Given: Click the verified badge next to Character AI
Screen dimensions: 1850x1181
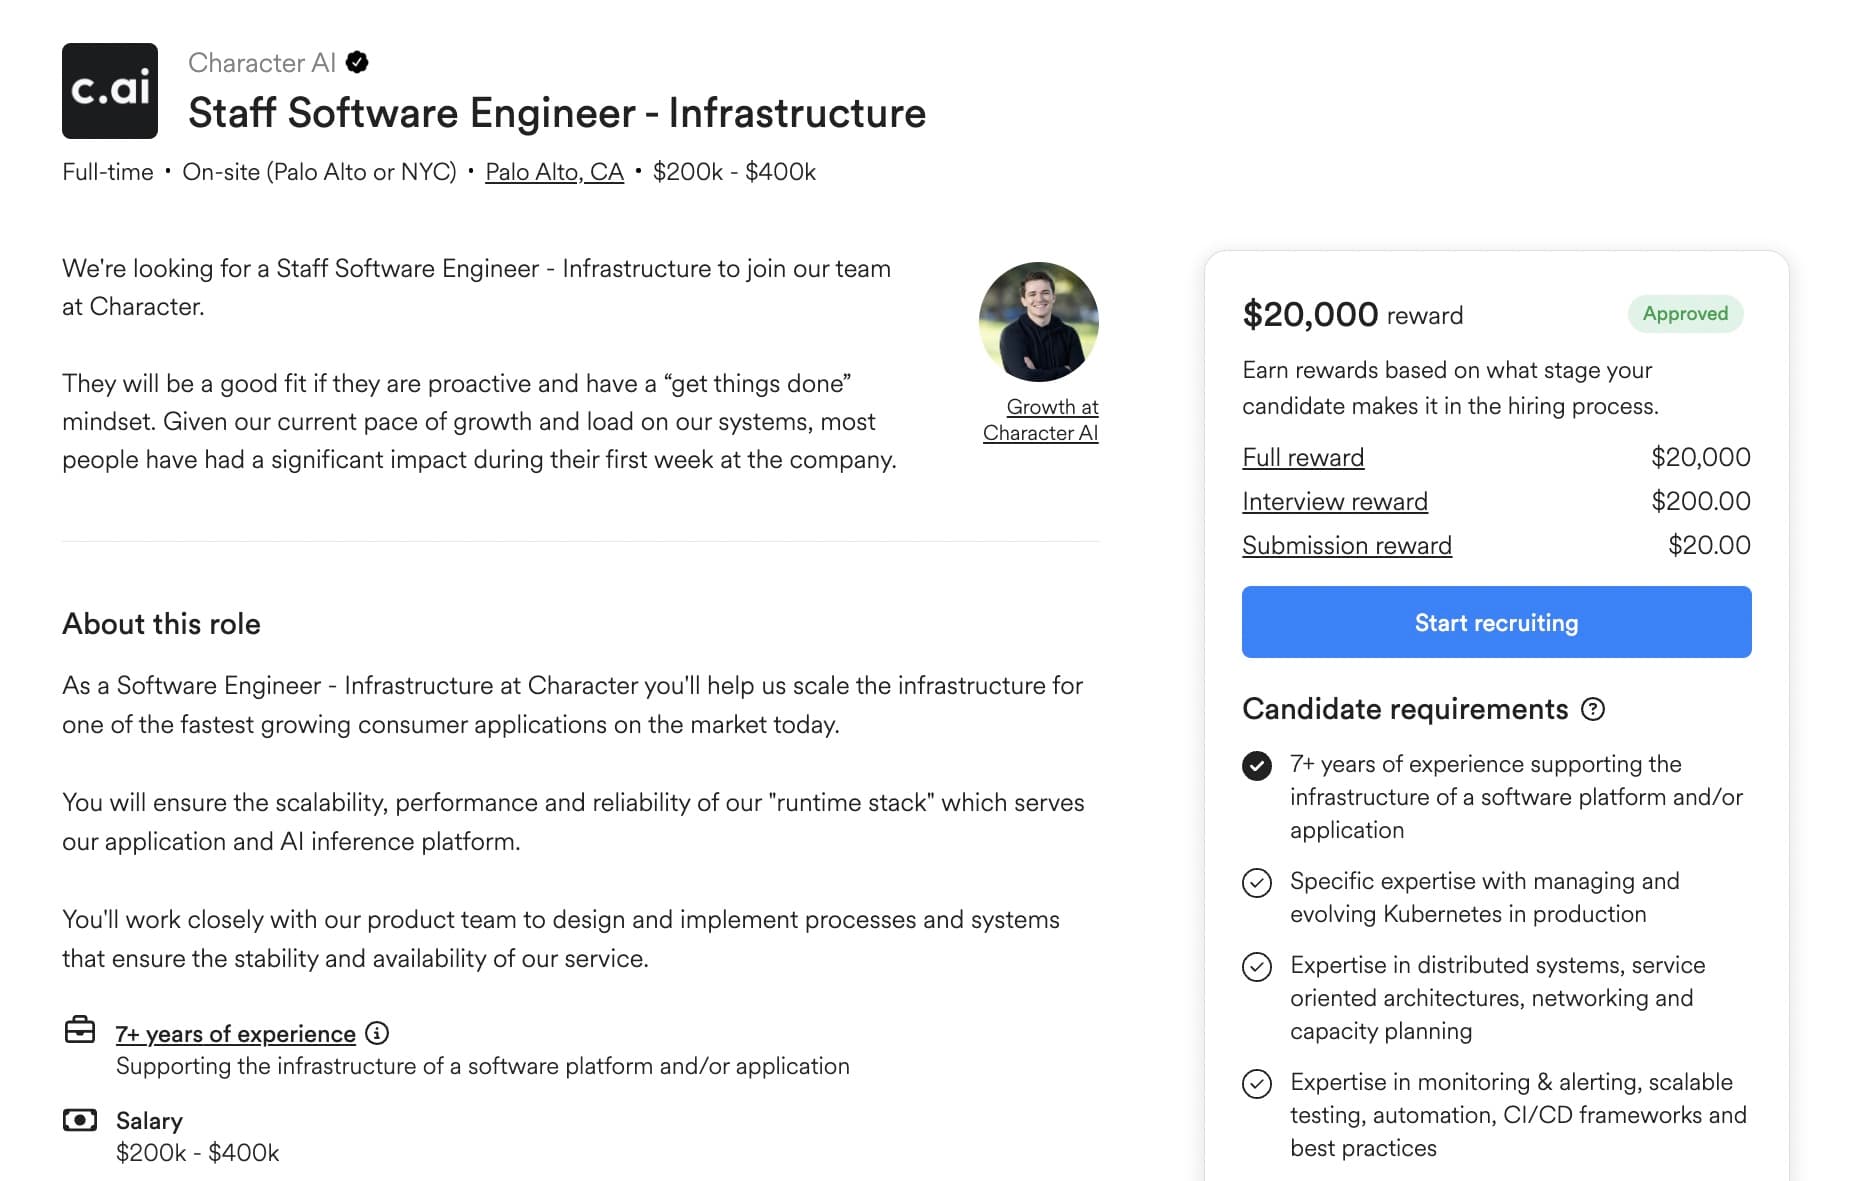Looking at the screenshot, I should 357,63.
